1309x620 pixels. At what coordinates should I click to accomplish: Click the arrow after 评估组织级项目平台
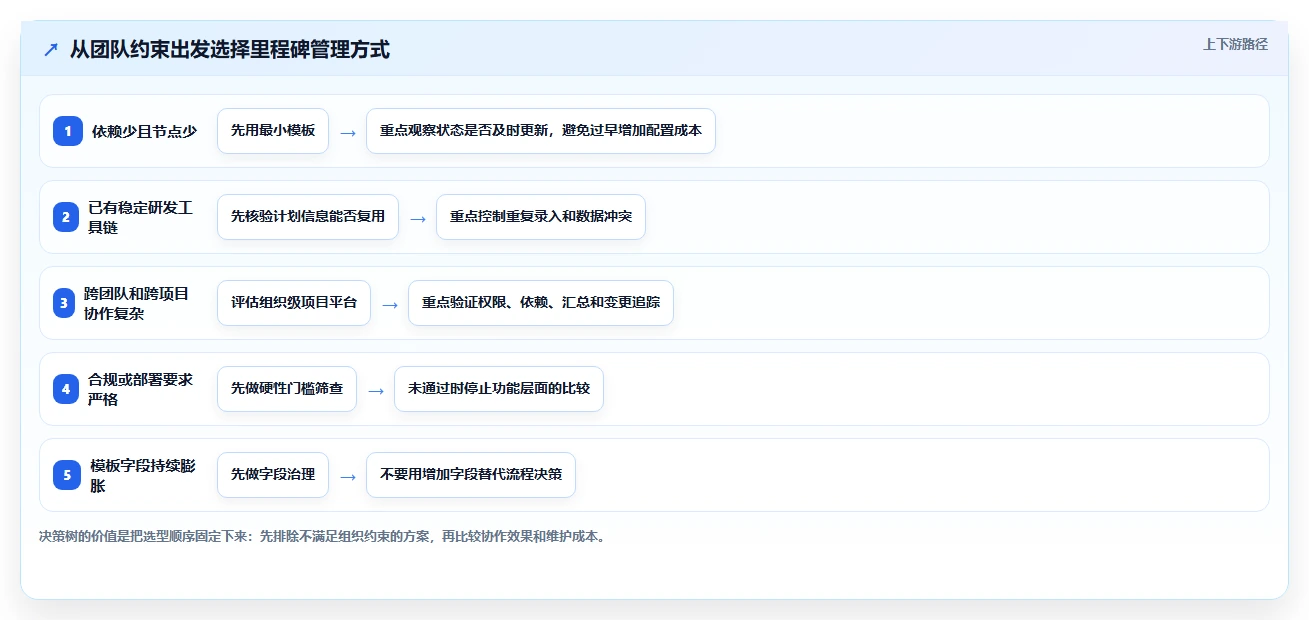(390, 304)
